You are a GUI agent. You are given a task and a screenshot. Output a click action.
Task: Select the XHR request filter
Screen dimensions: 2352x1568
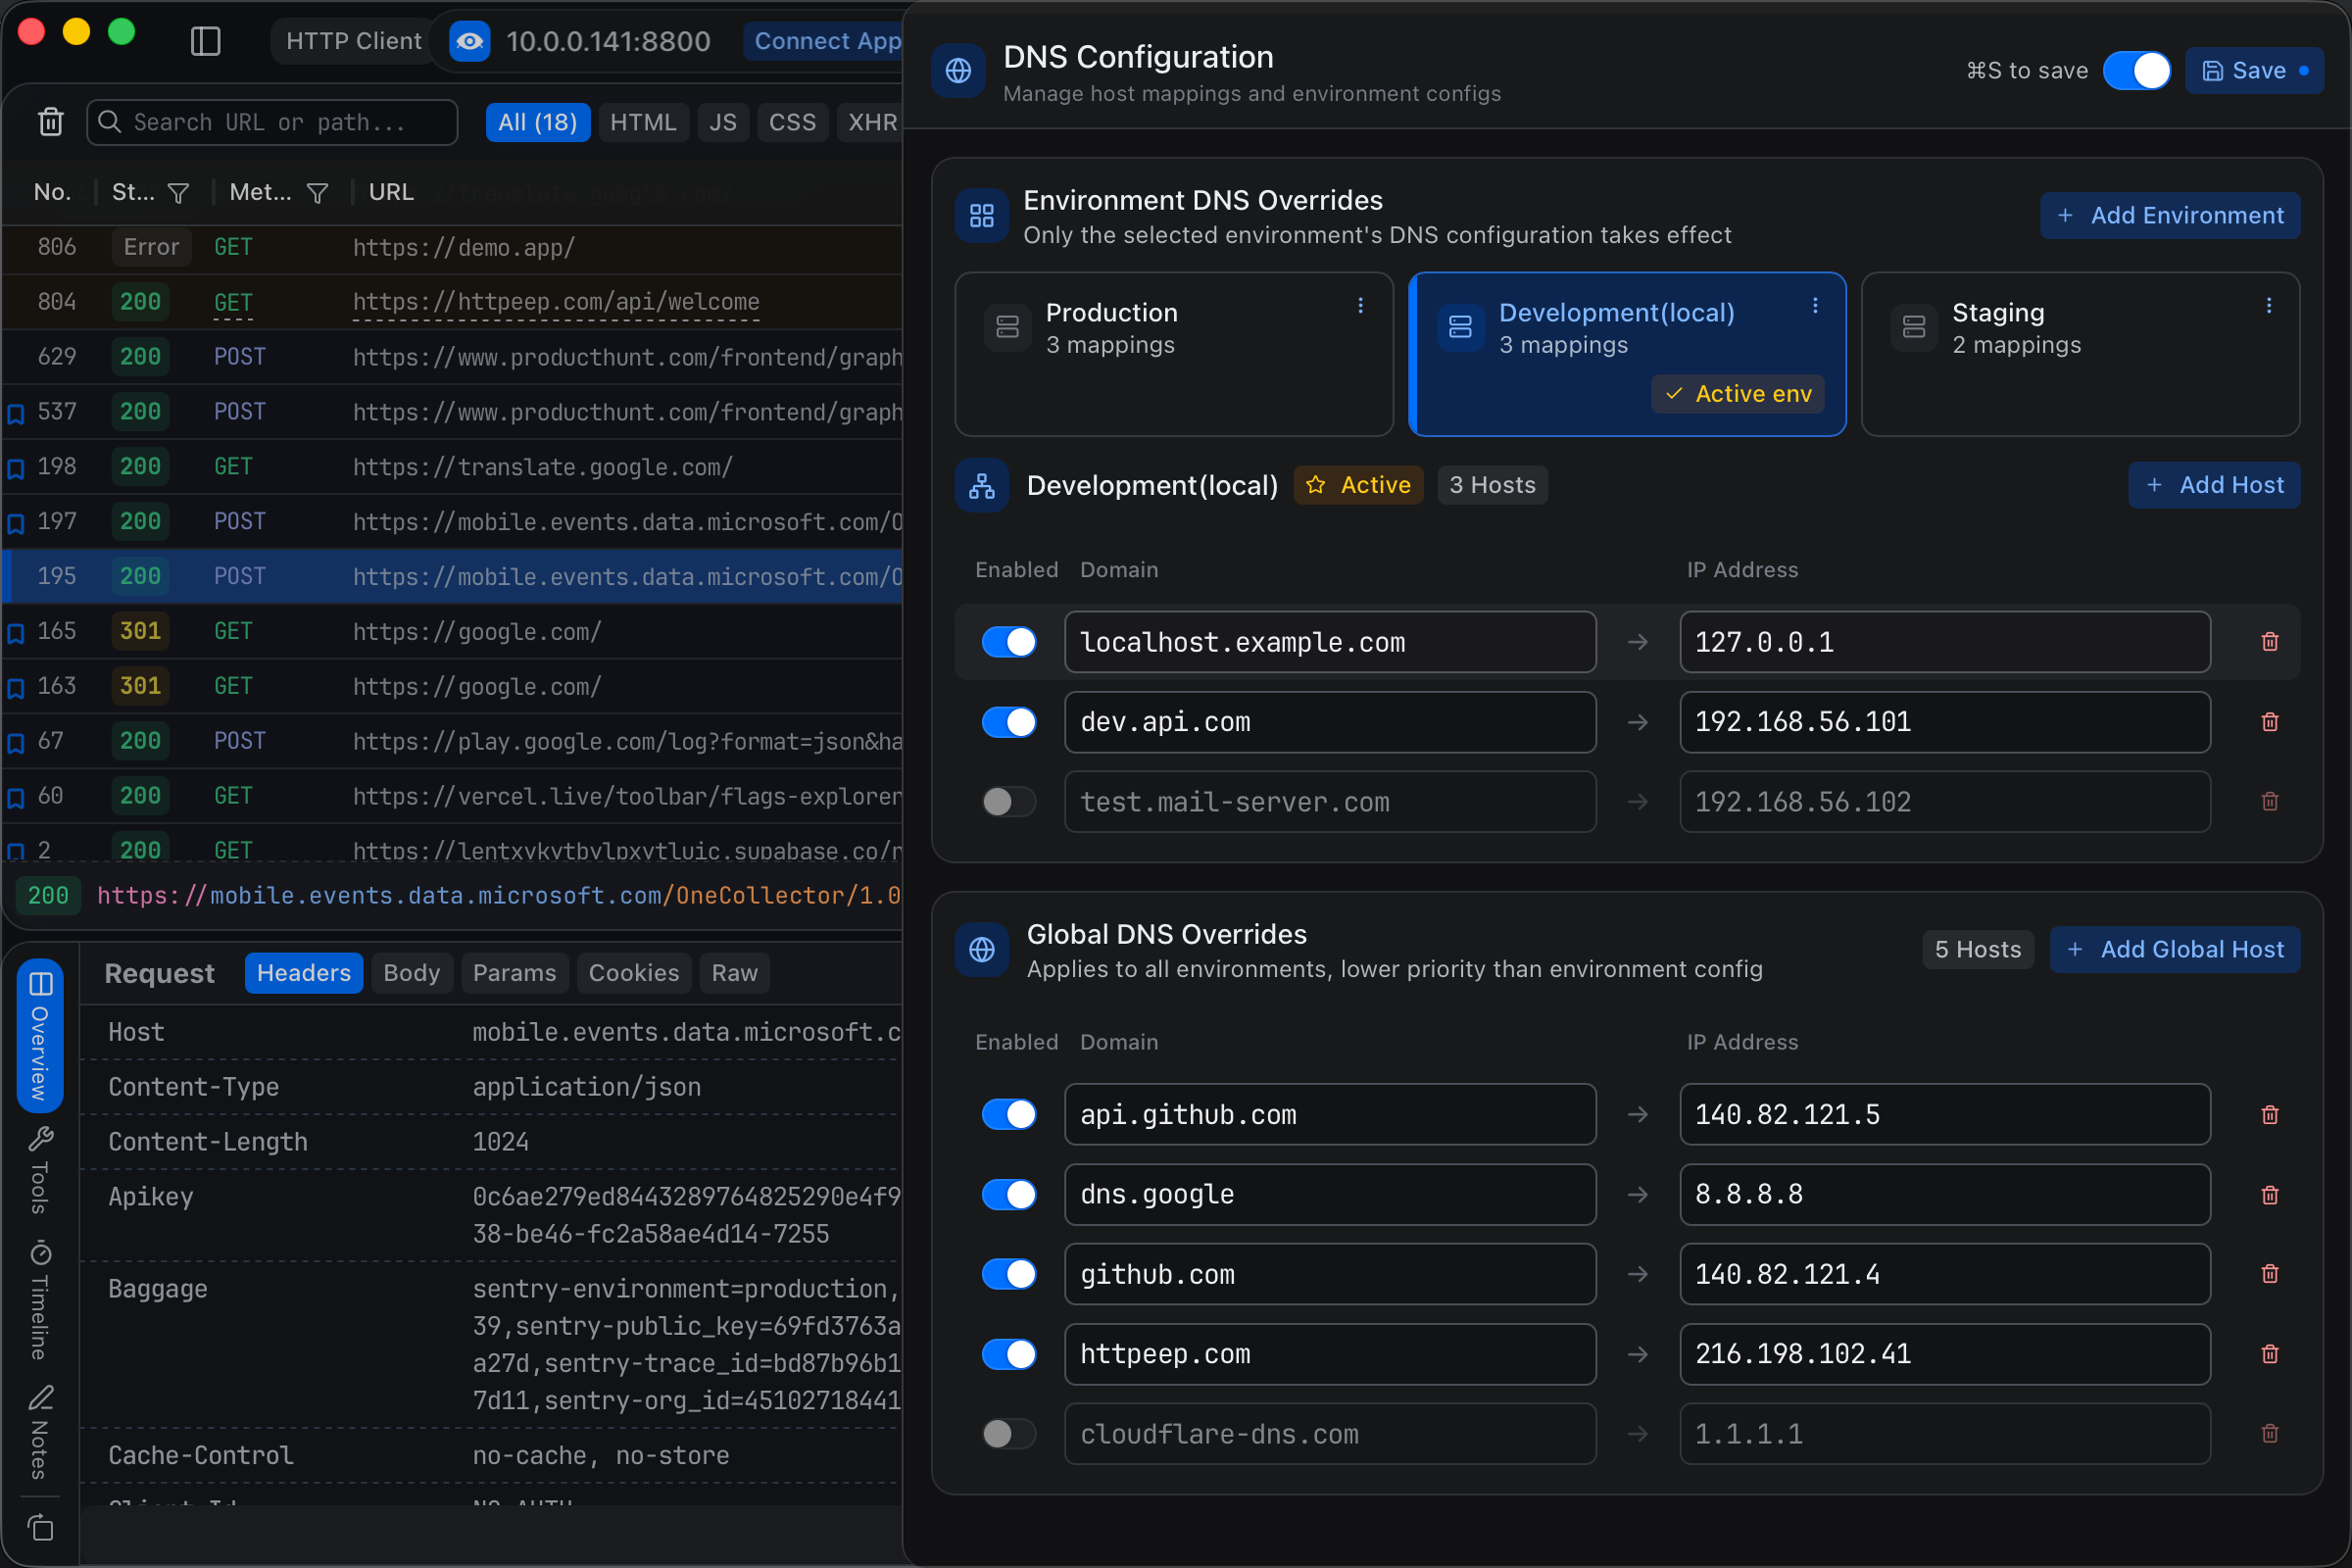pos(870,121)
